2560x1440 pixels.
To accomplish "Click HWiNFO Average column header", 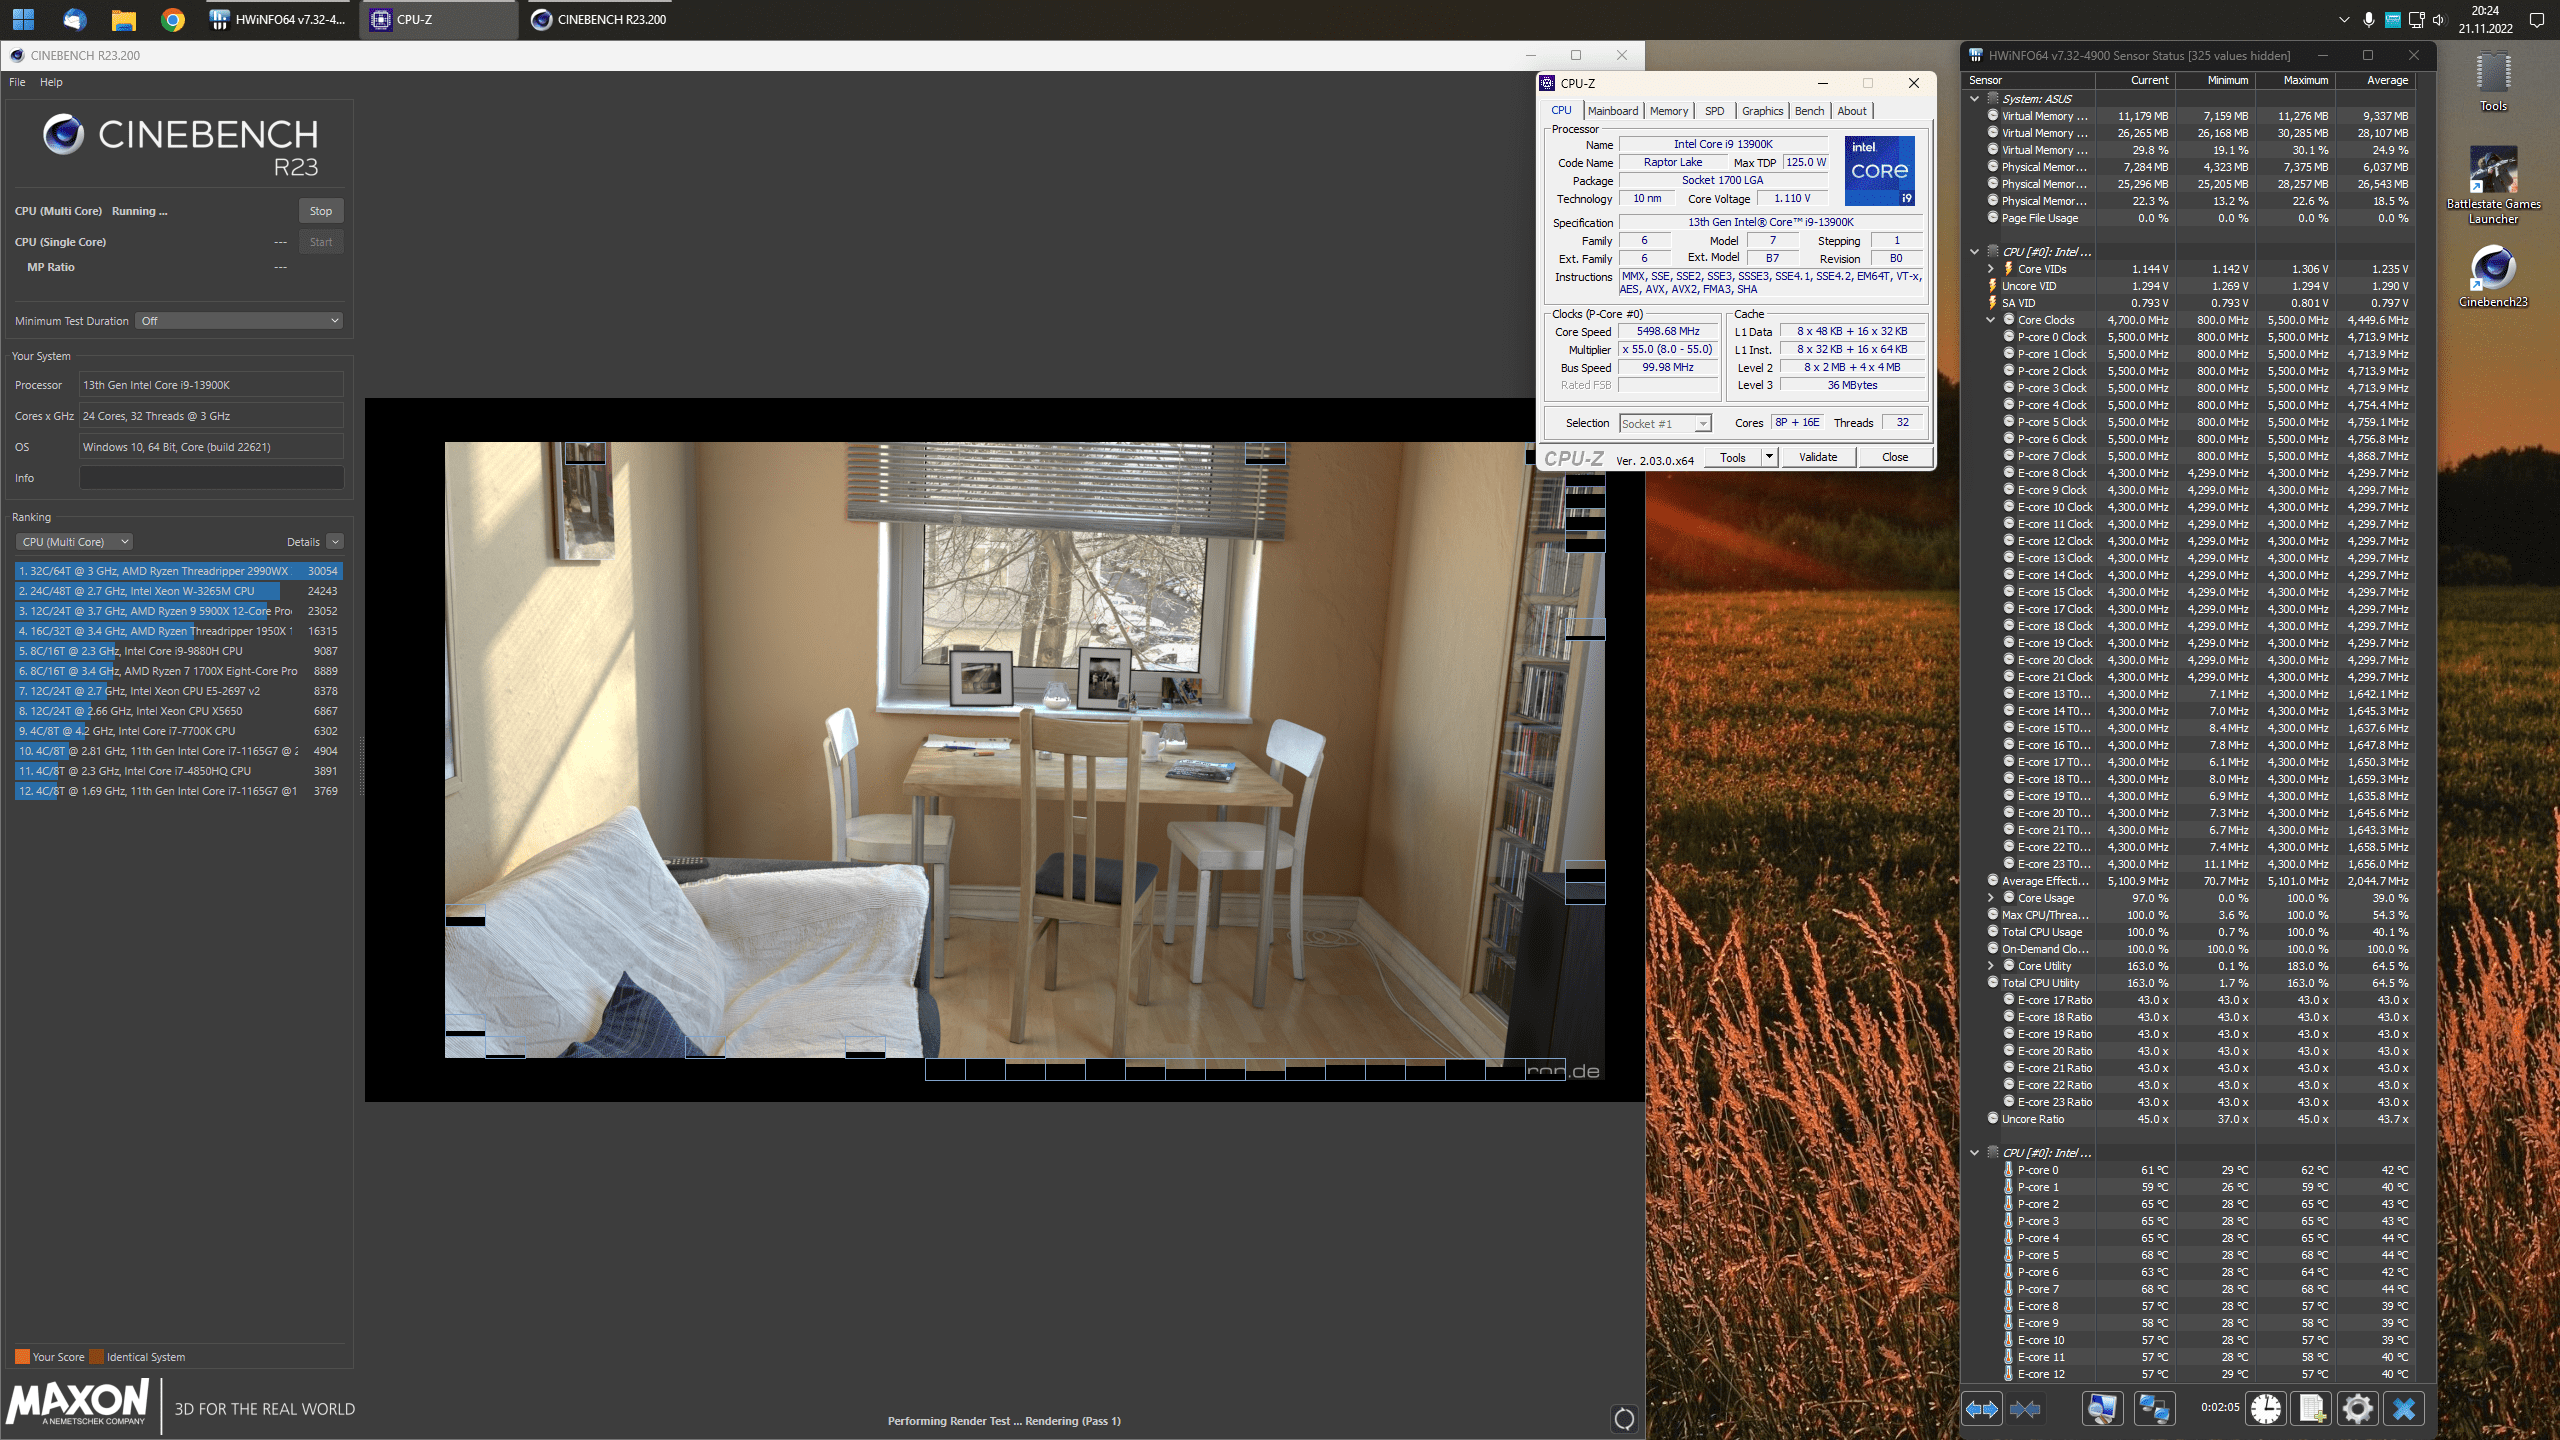I will [2375, 80].
